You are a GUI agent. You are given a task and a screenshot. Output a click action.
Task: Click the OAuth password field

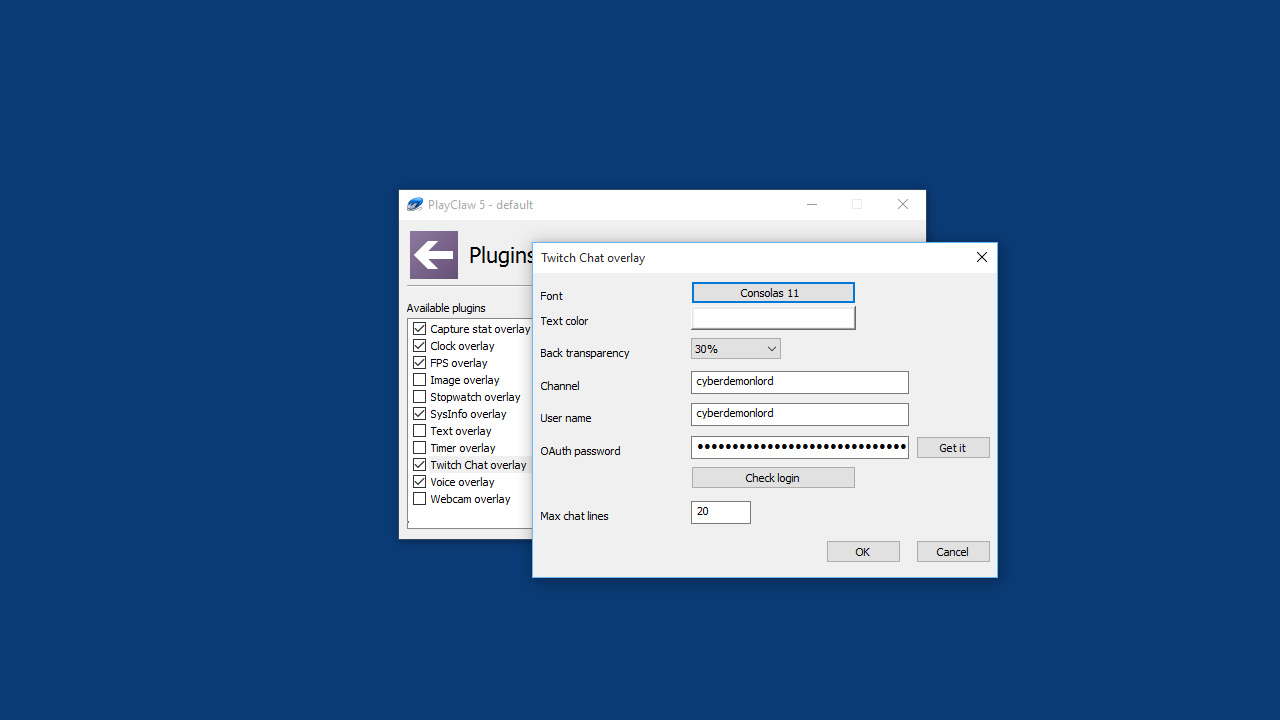click(799, 447)
